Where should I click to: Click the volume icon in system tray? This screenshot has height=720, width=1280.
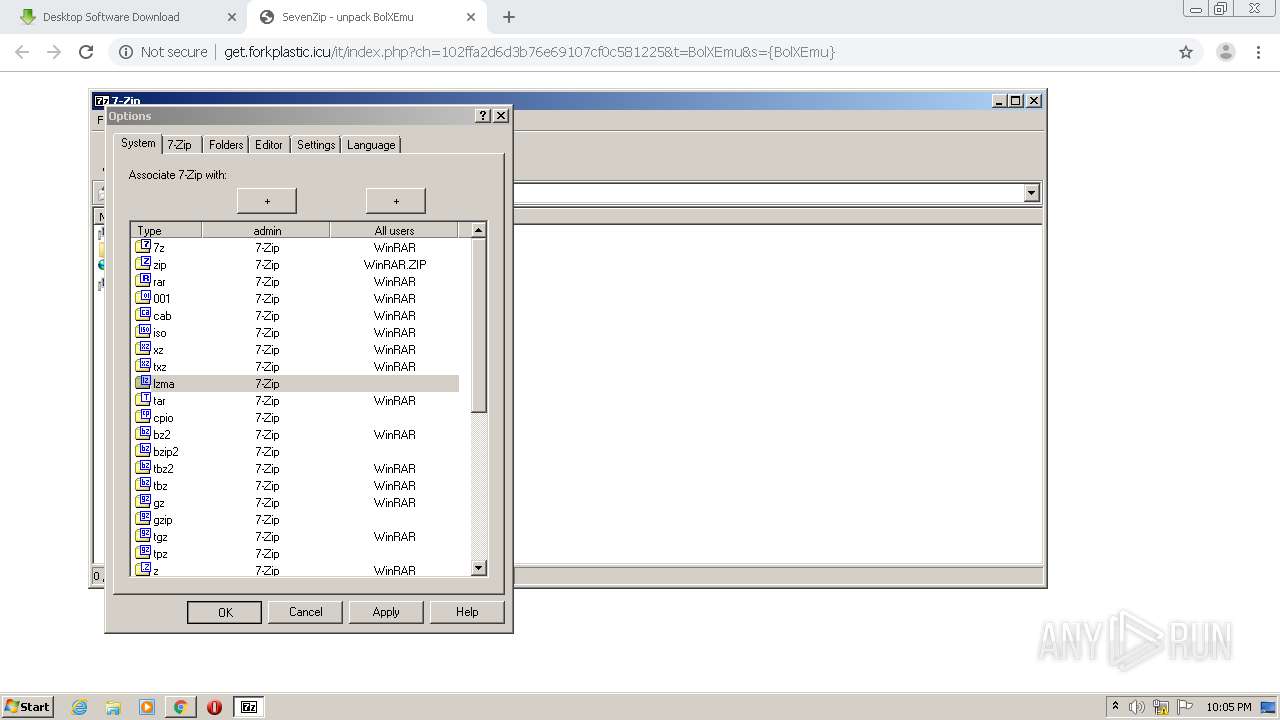coord(1137,707)
